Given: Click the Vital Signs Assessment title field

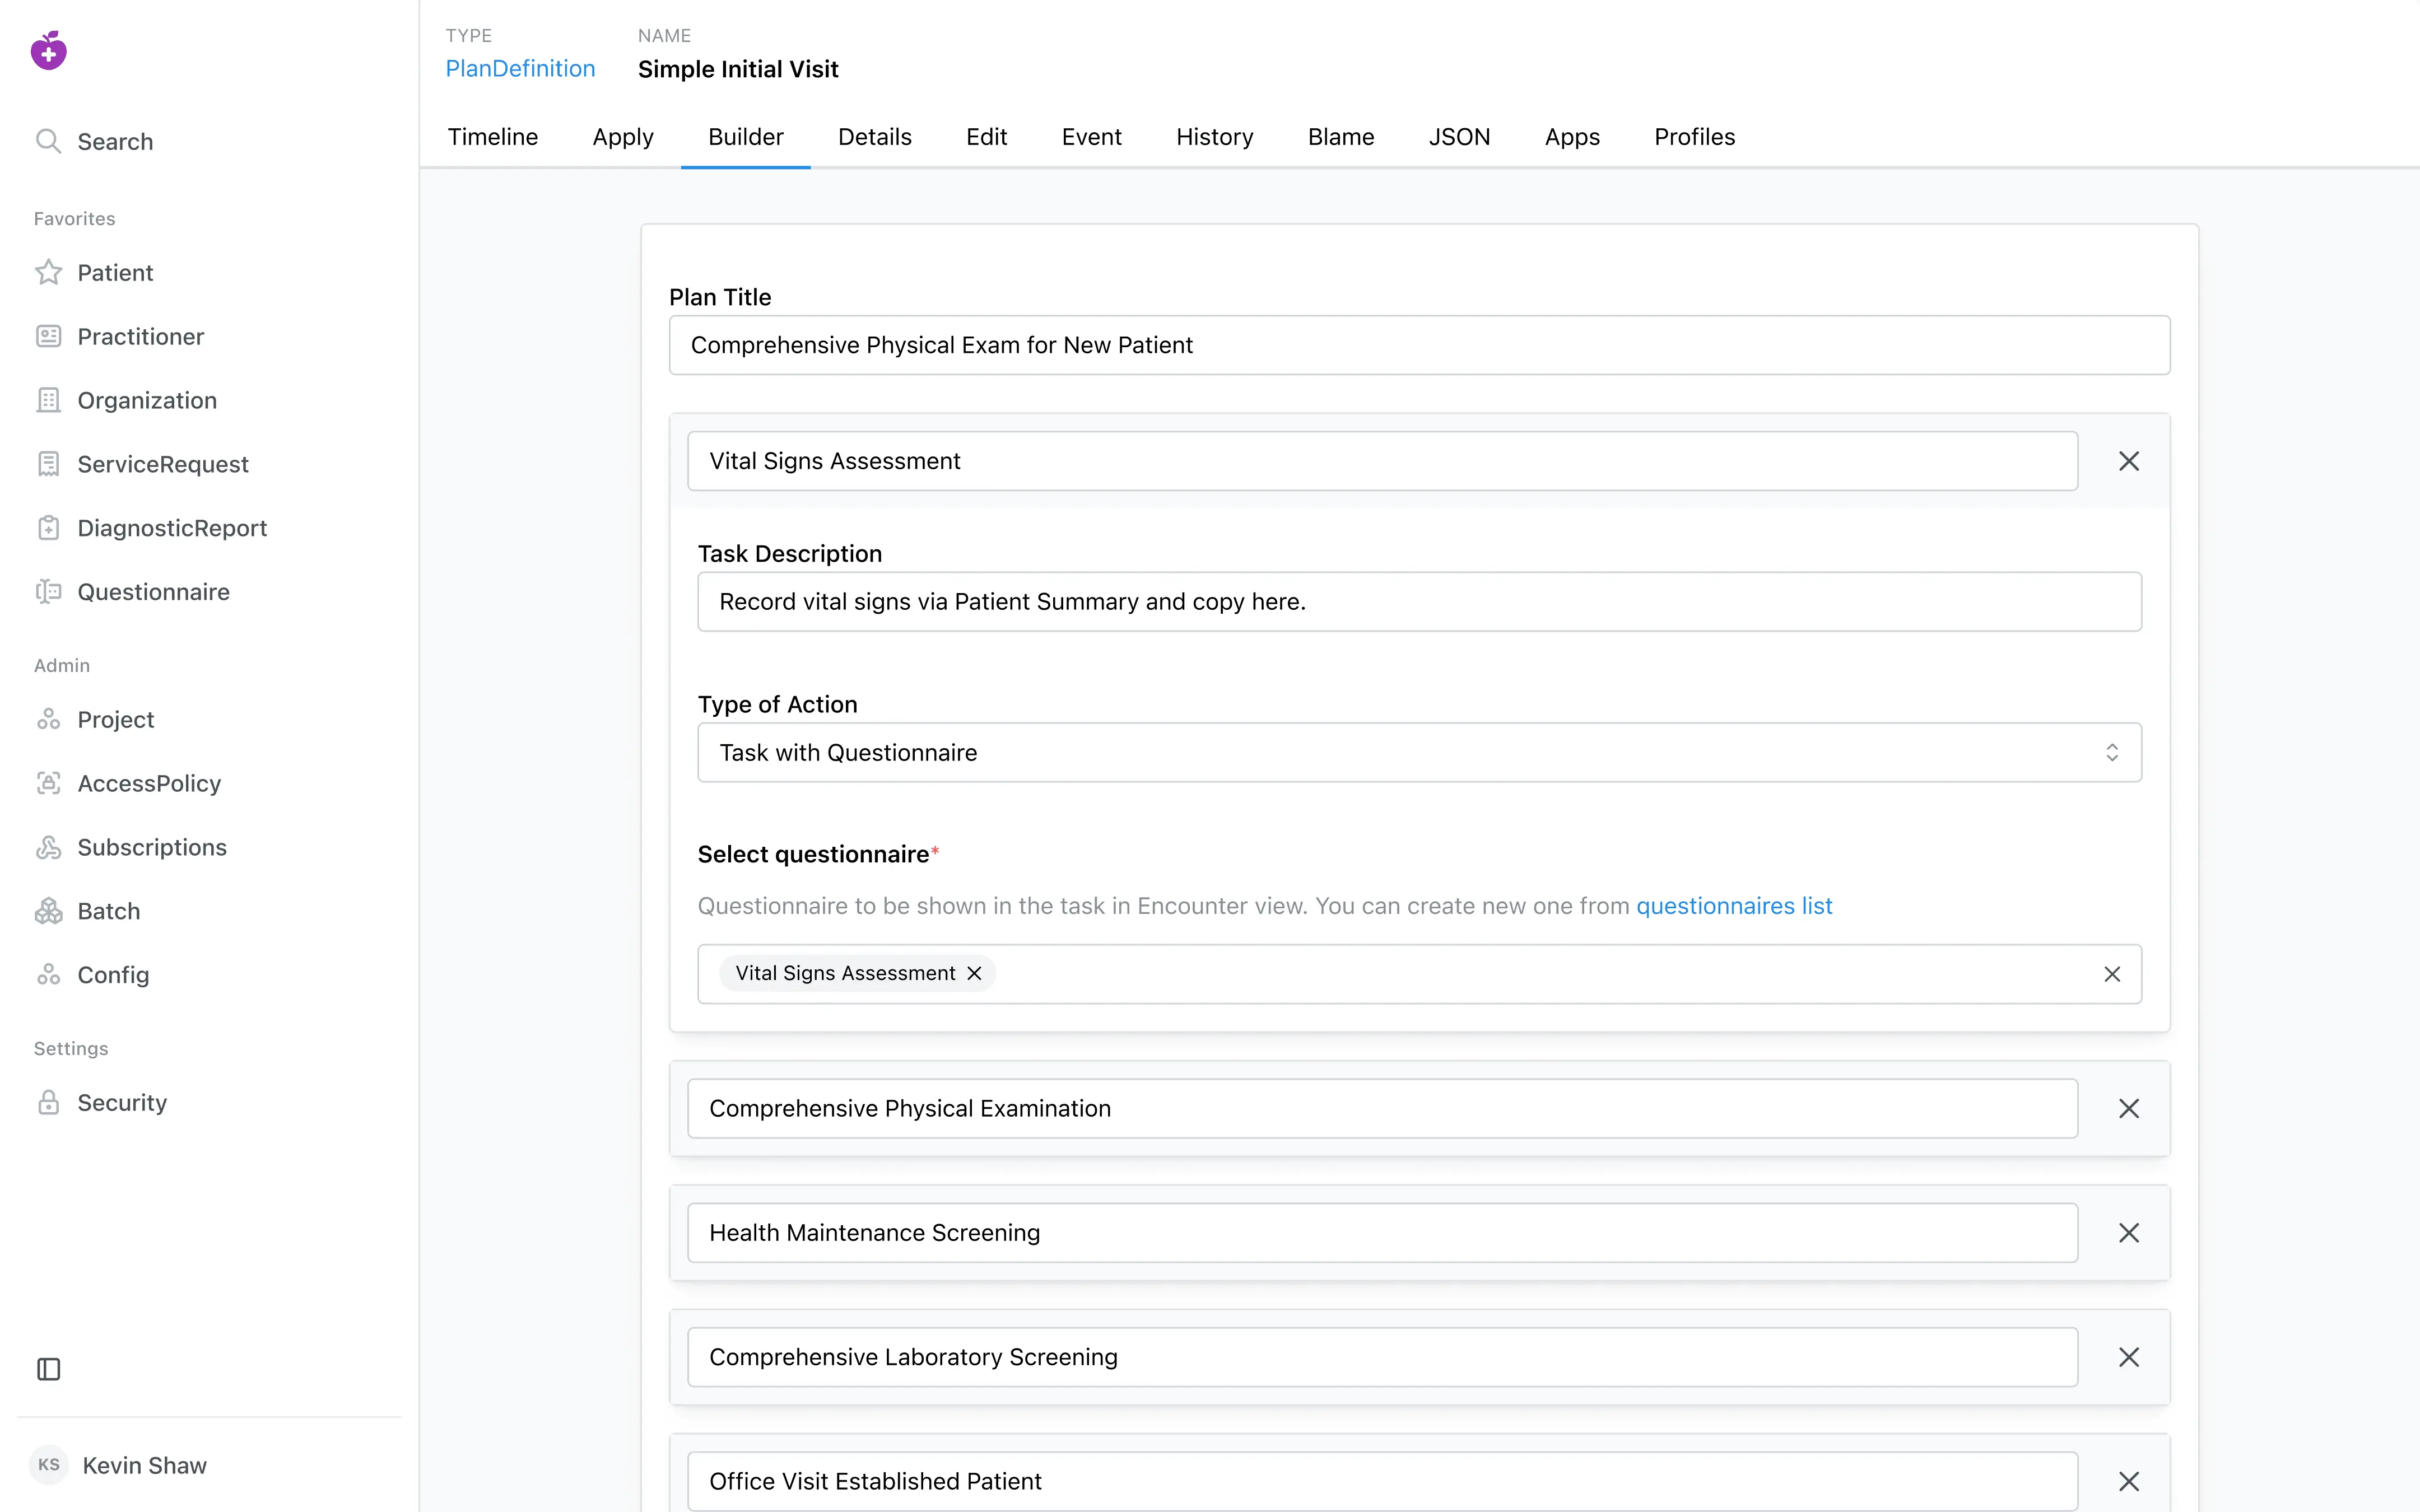Looking at the screenshot, I should [1382, 461].
